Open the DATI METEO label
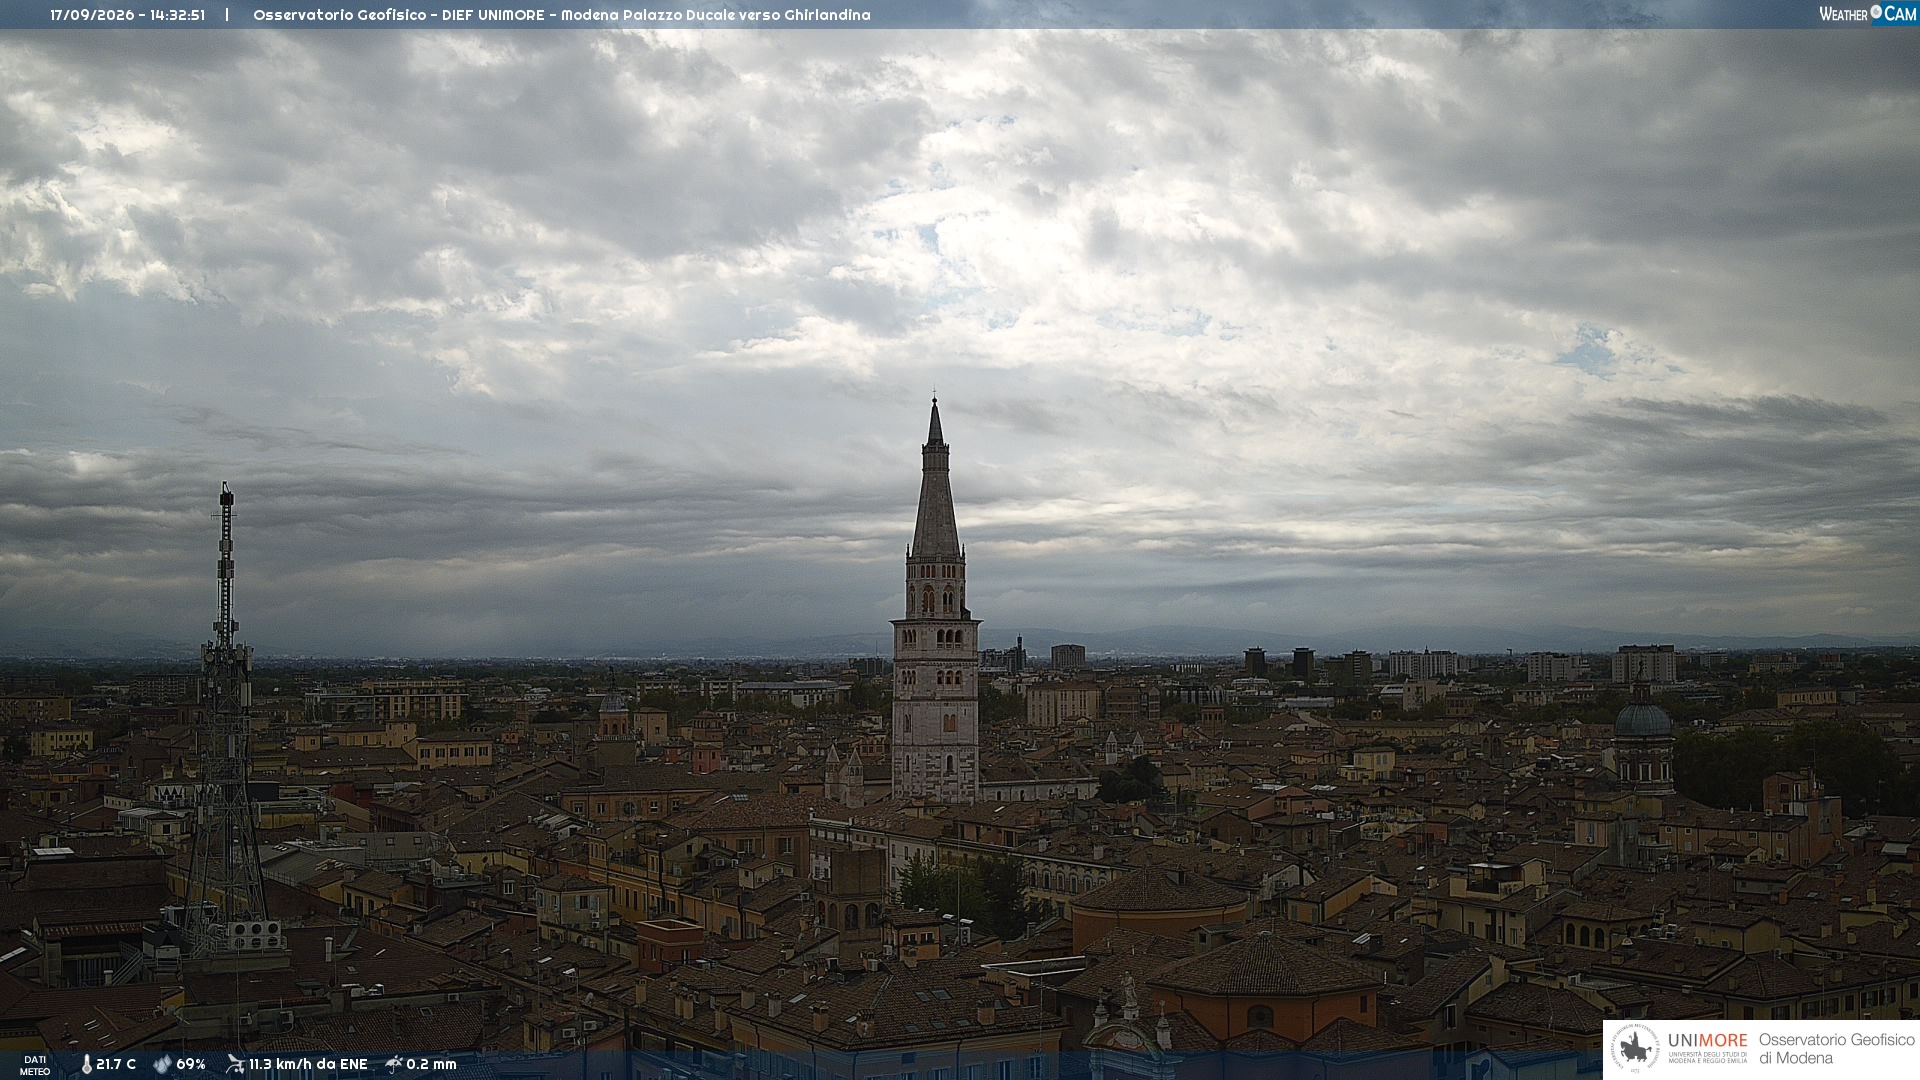Viewport: 1920px width, 1080px height. coord(35,1065)
